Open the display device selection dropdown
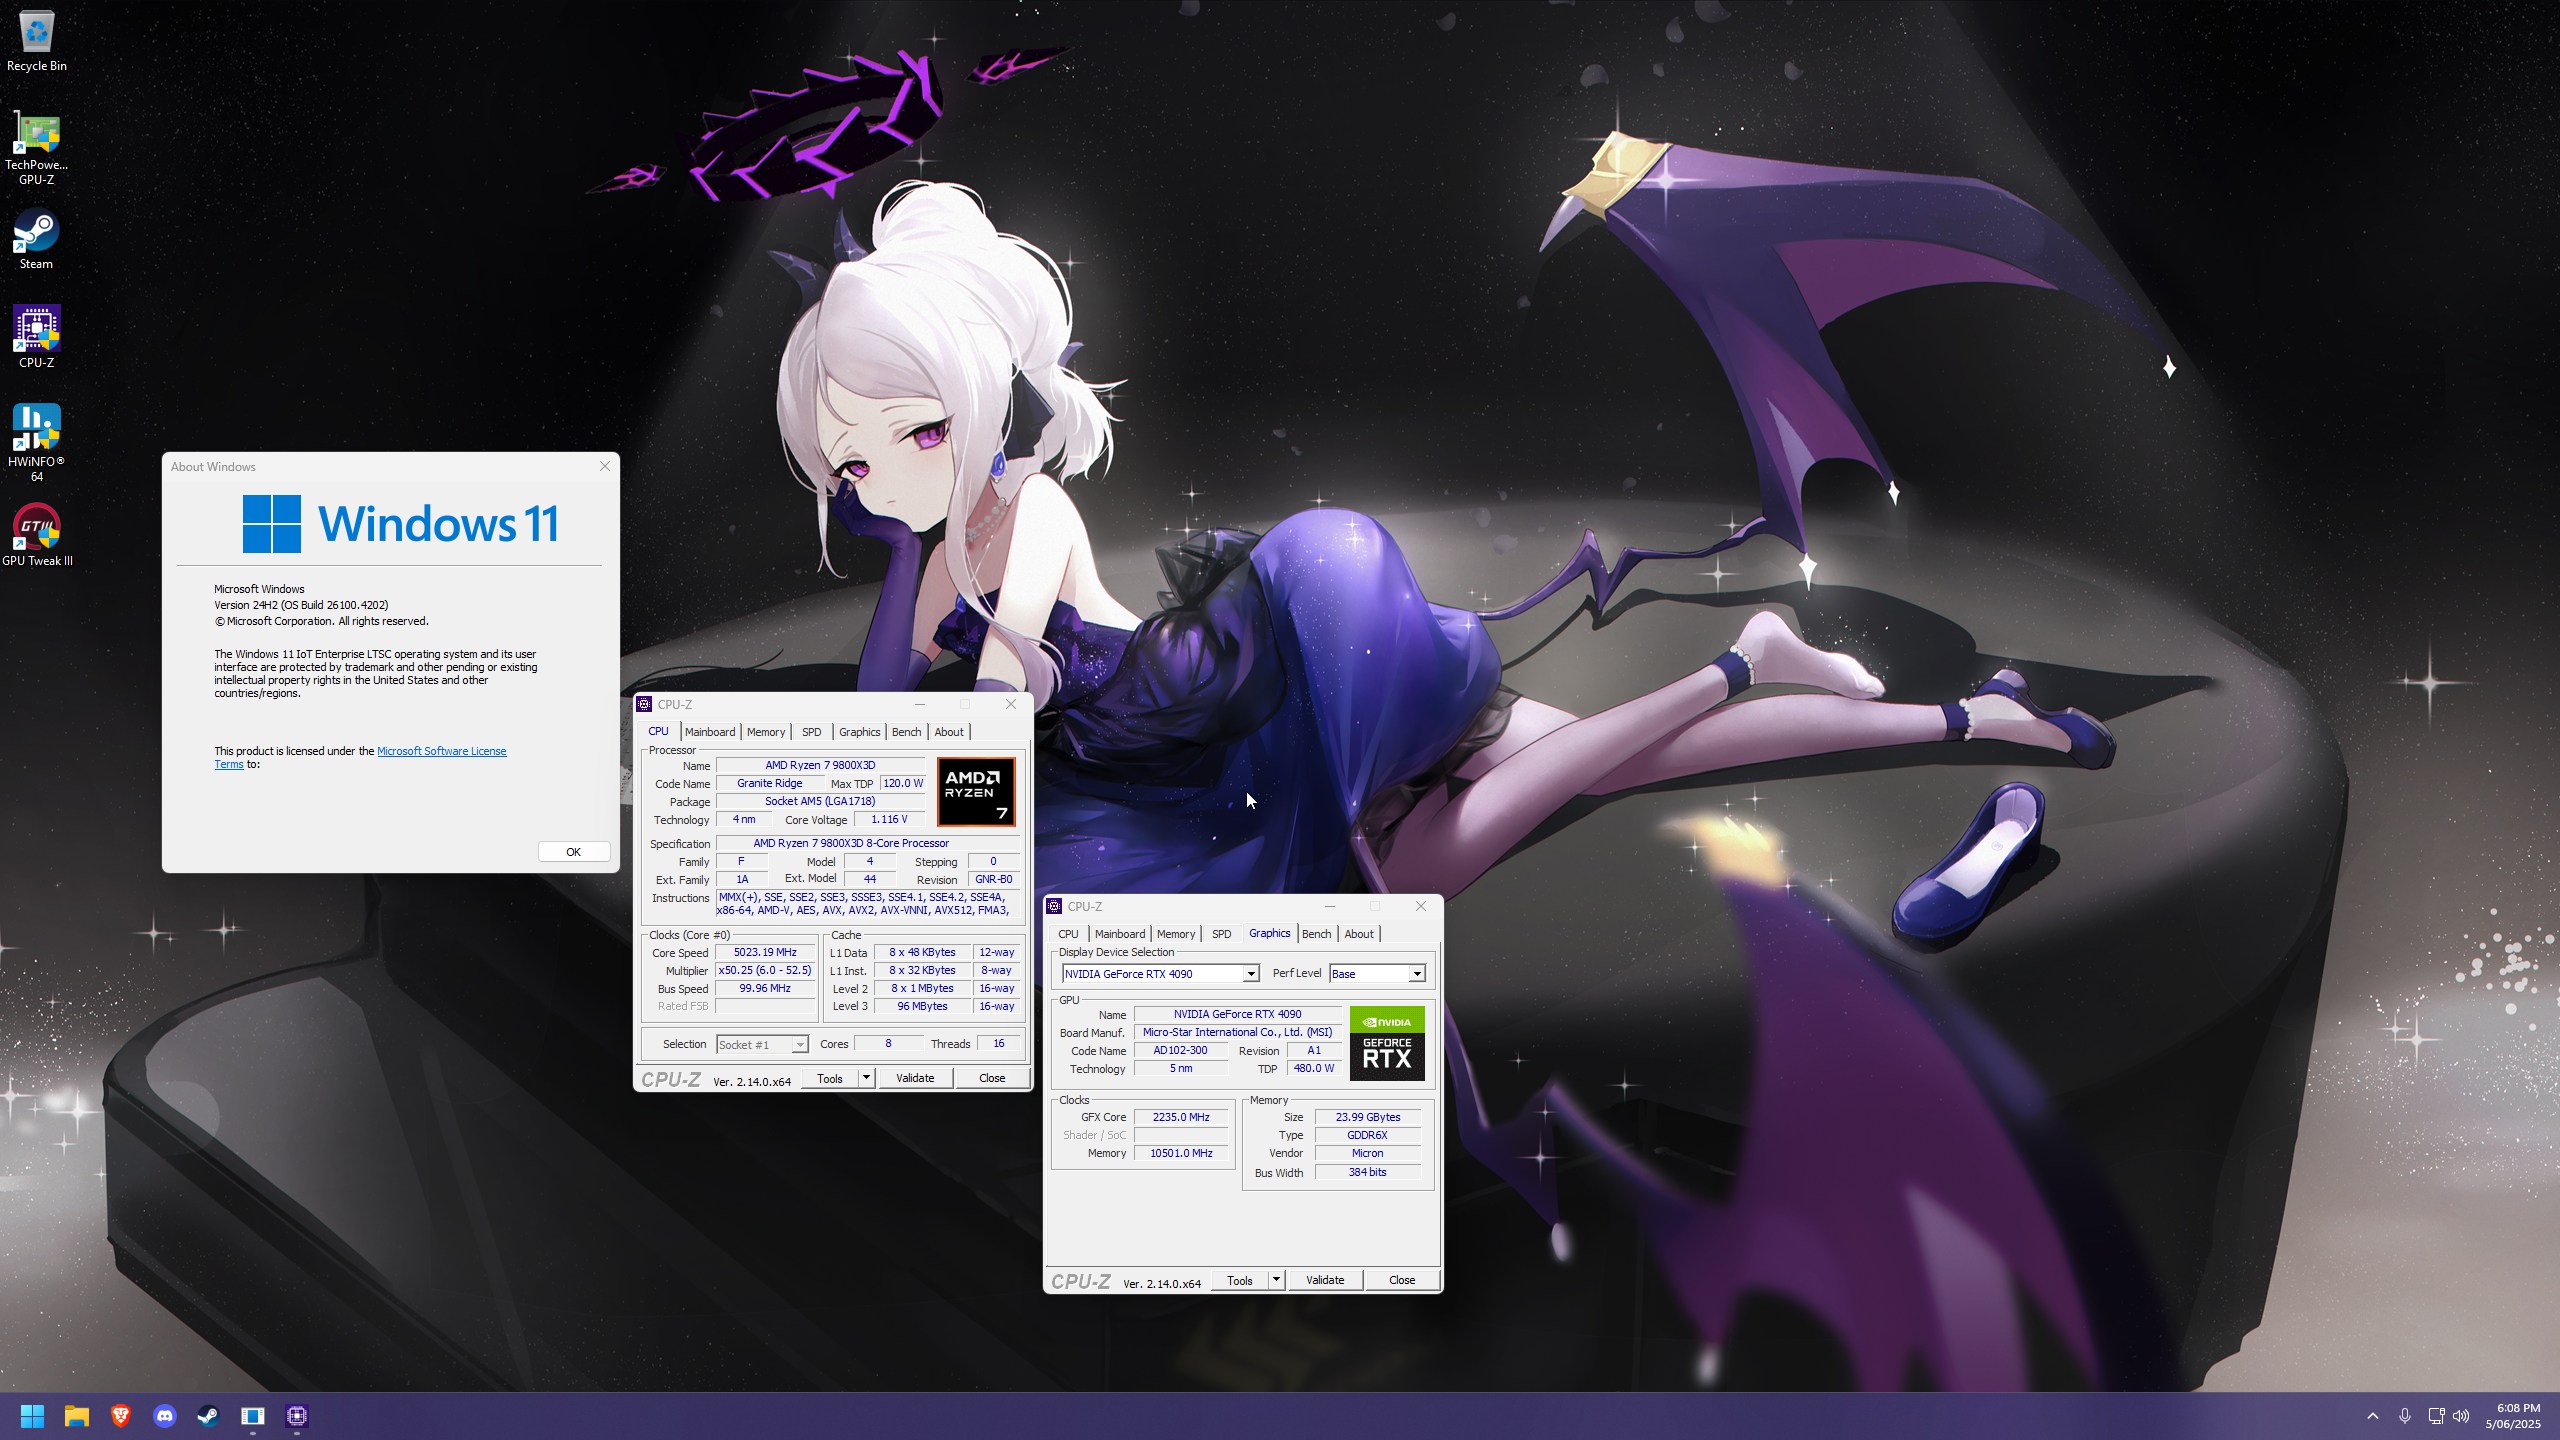2560x1440 pixels. coord(1160,974)
